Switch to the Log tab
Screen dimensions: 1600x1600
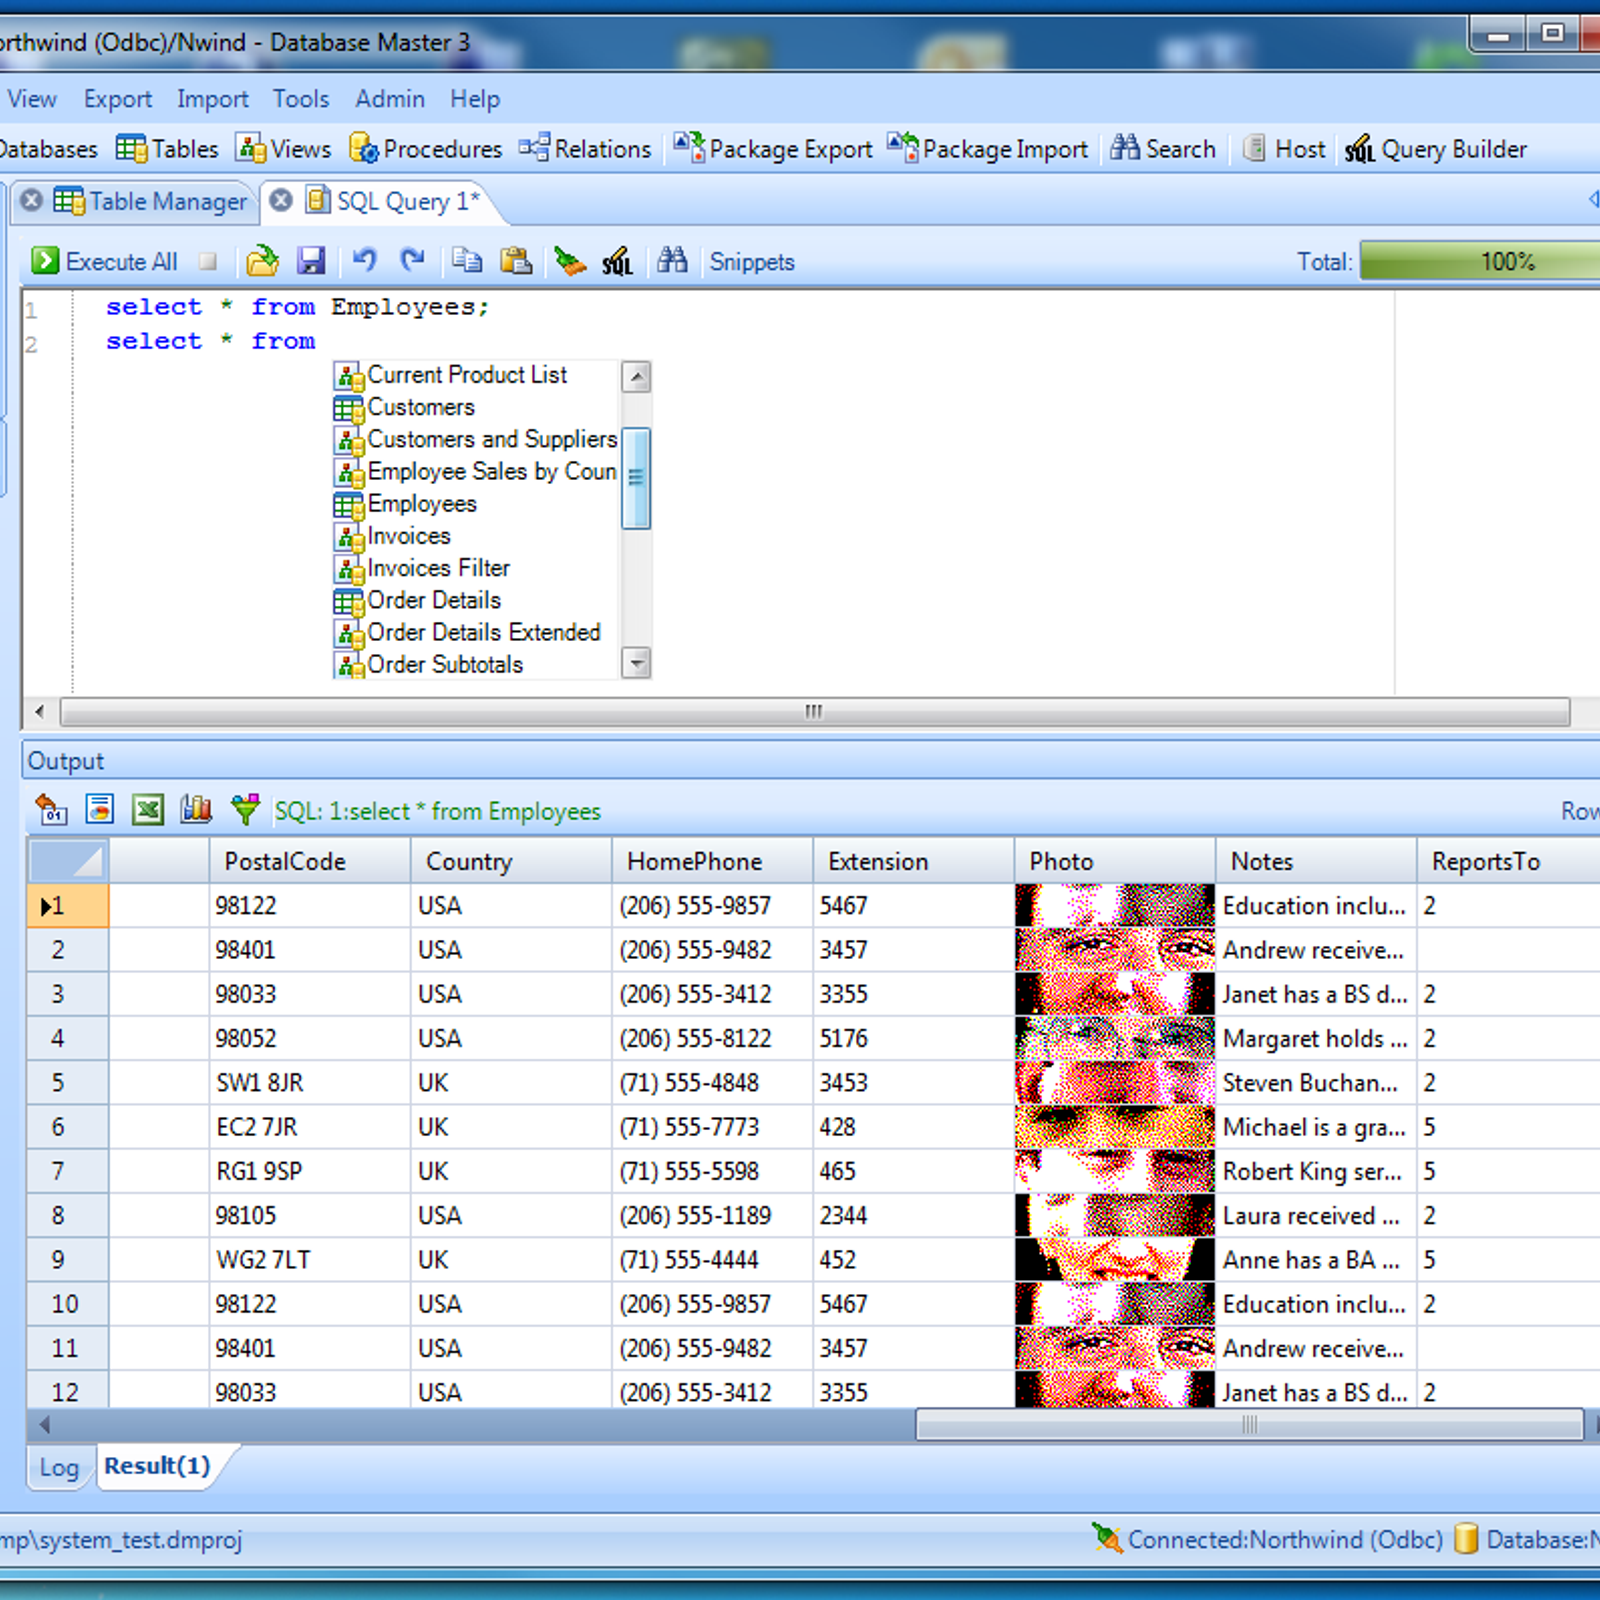[59, 1467]
